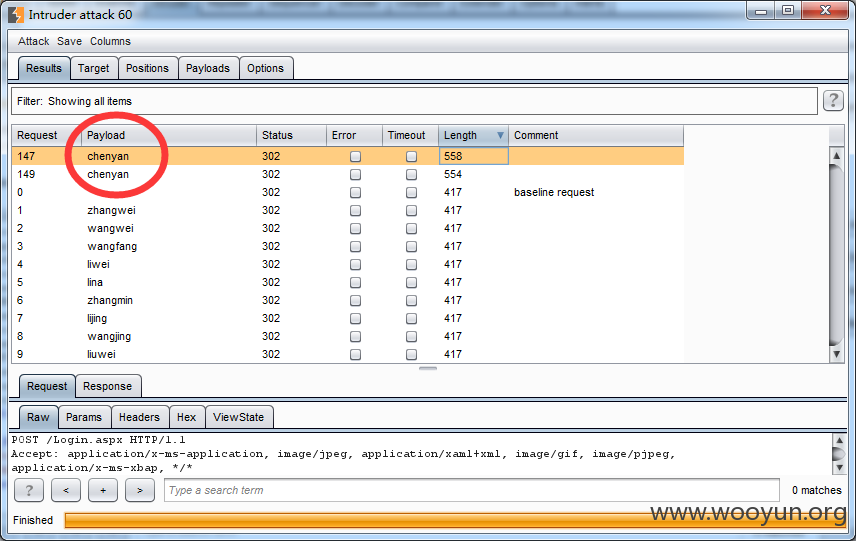856x541 pixels.
Task: Sort results by Error column header
Action: coord(354,135)
